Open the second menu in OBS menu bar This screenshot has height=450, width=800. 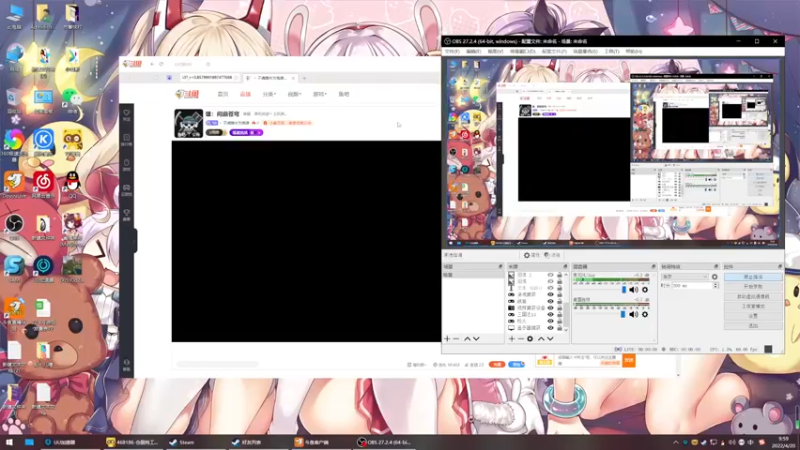pyautogui.click(x=473, y=52)
